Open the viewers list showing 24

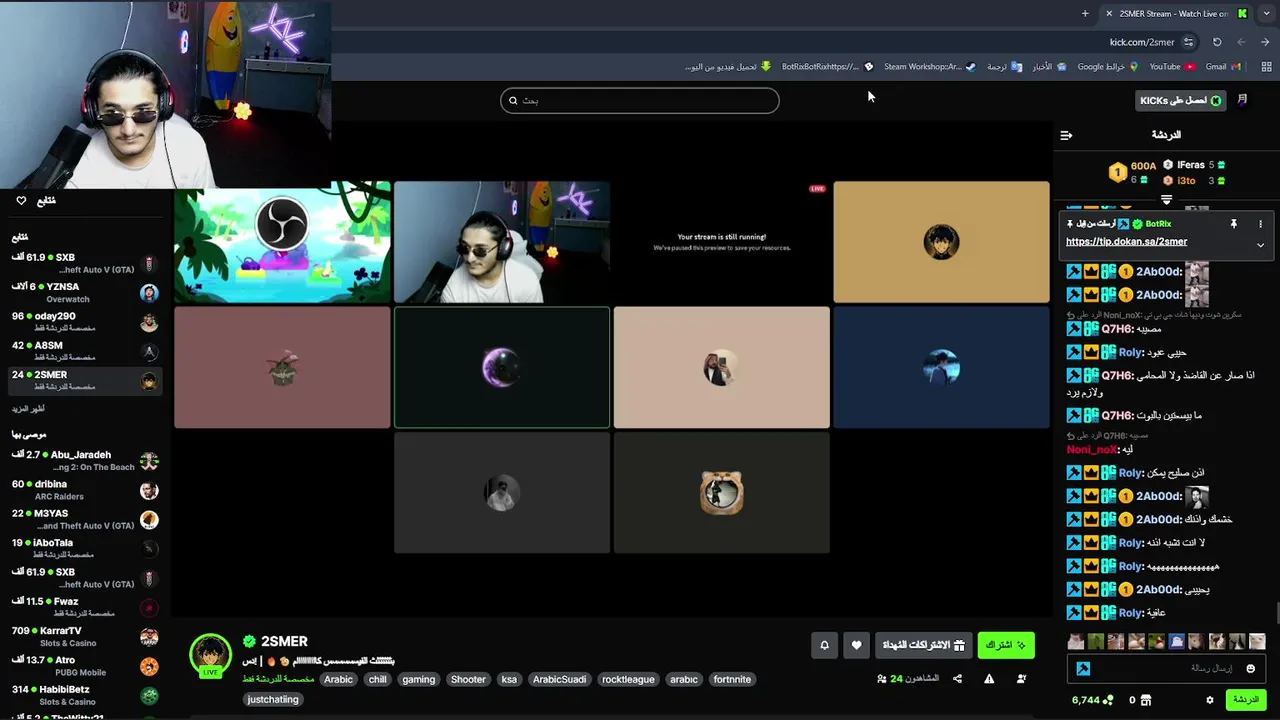click(908, 679)
